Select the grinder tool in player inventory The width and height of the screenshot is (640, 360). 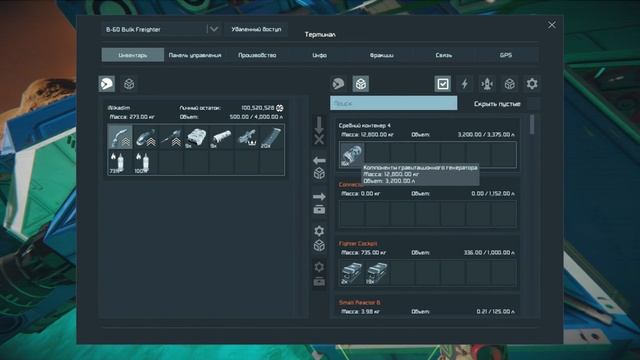145,137
